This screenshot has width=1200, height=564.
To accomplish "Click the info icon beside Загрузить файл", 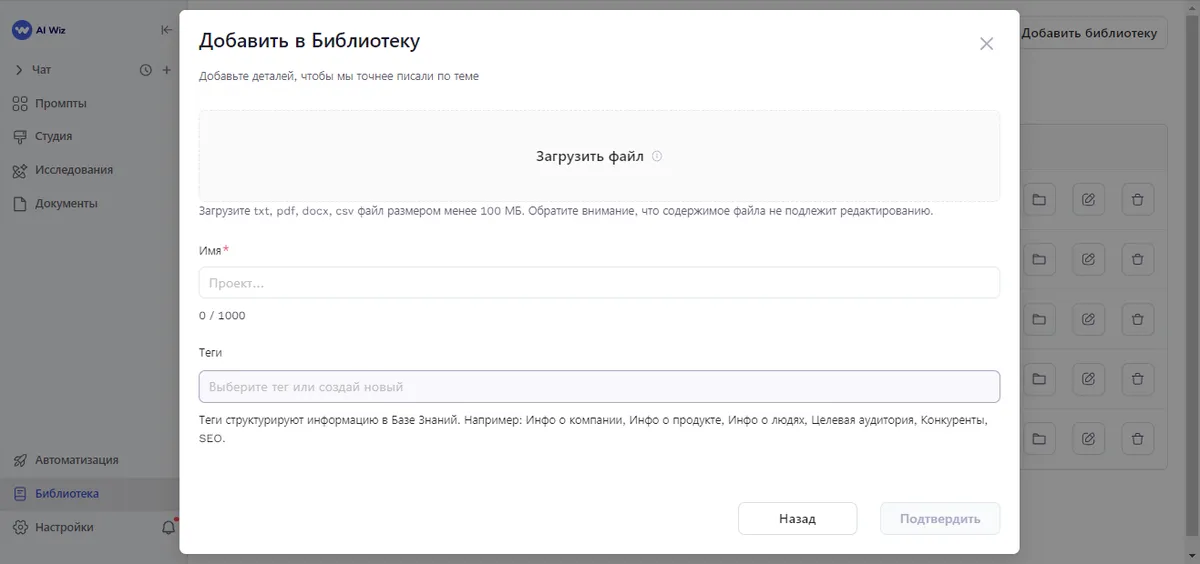I will (657, 156).
